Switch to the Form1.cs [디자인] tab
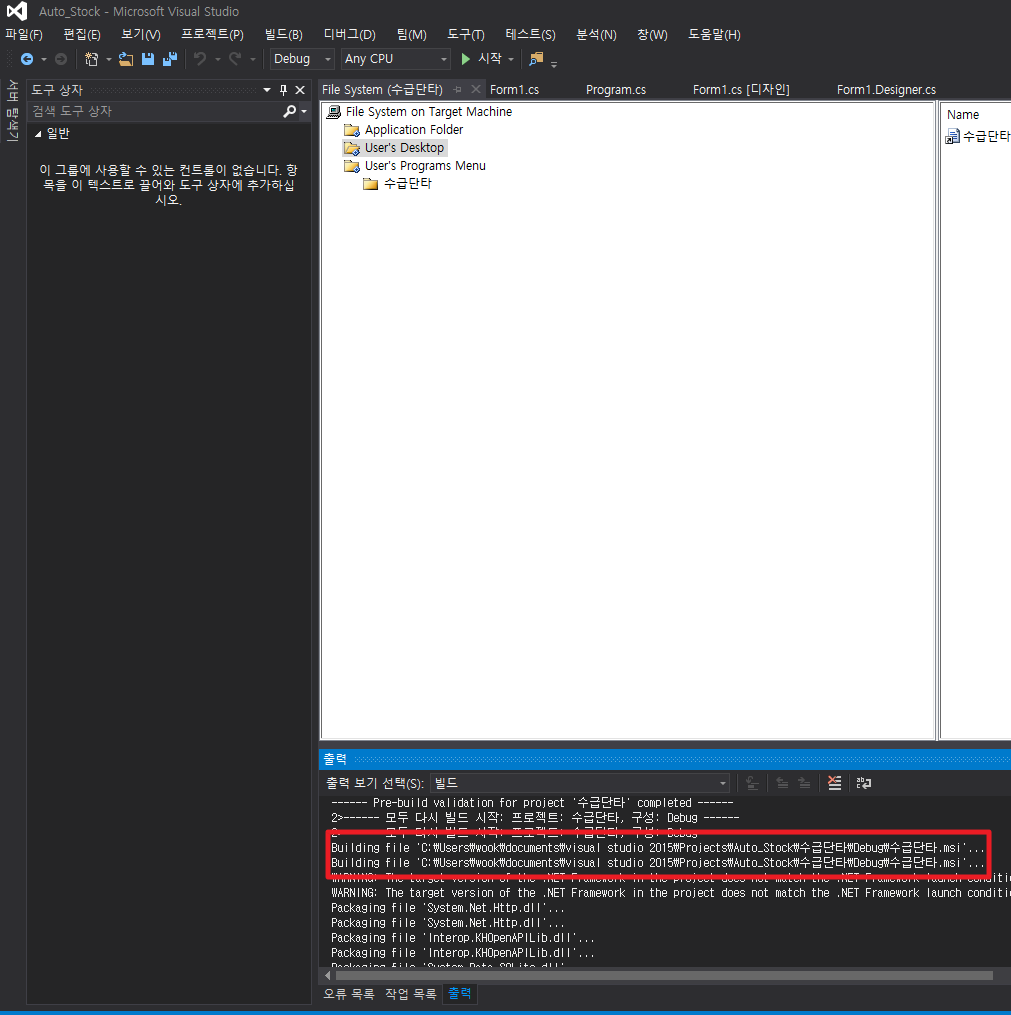 [x=741, y=89]
